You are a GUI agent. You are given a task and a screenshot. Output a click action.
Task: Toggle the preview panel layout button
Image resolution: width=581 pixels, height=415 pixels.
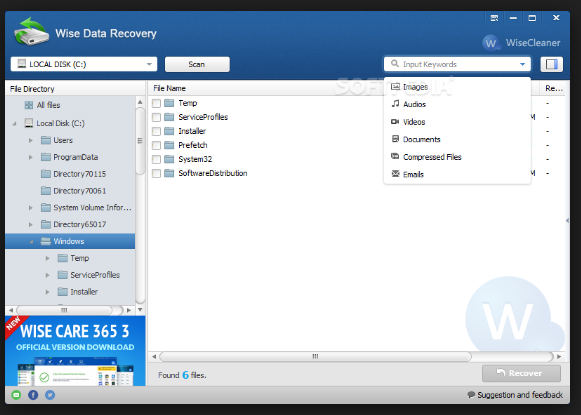click(551, 64)
